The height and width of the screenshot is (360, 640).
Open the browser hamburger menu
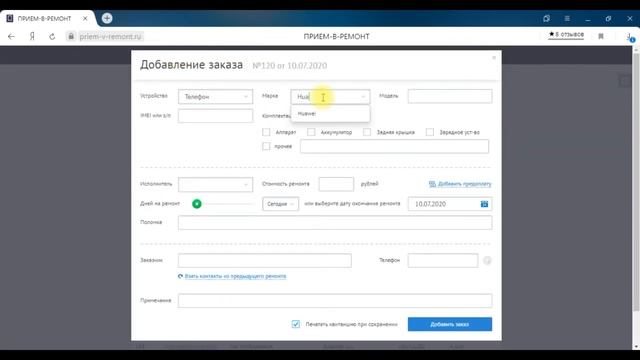coord(567,18)
